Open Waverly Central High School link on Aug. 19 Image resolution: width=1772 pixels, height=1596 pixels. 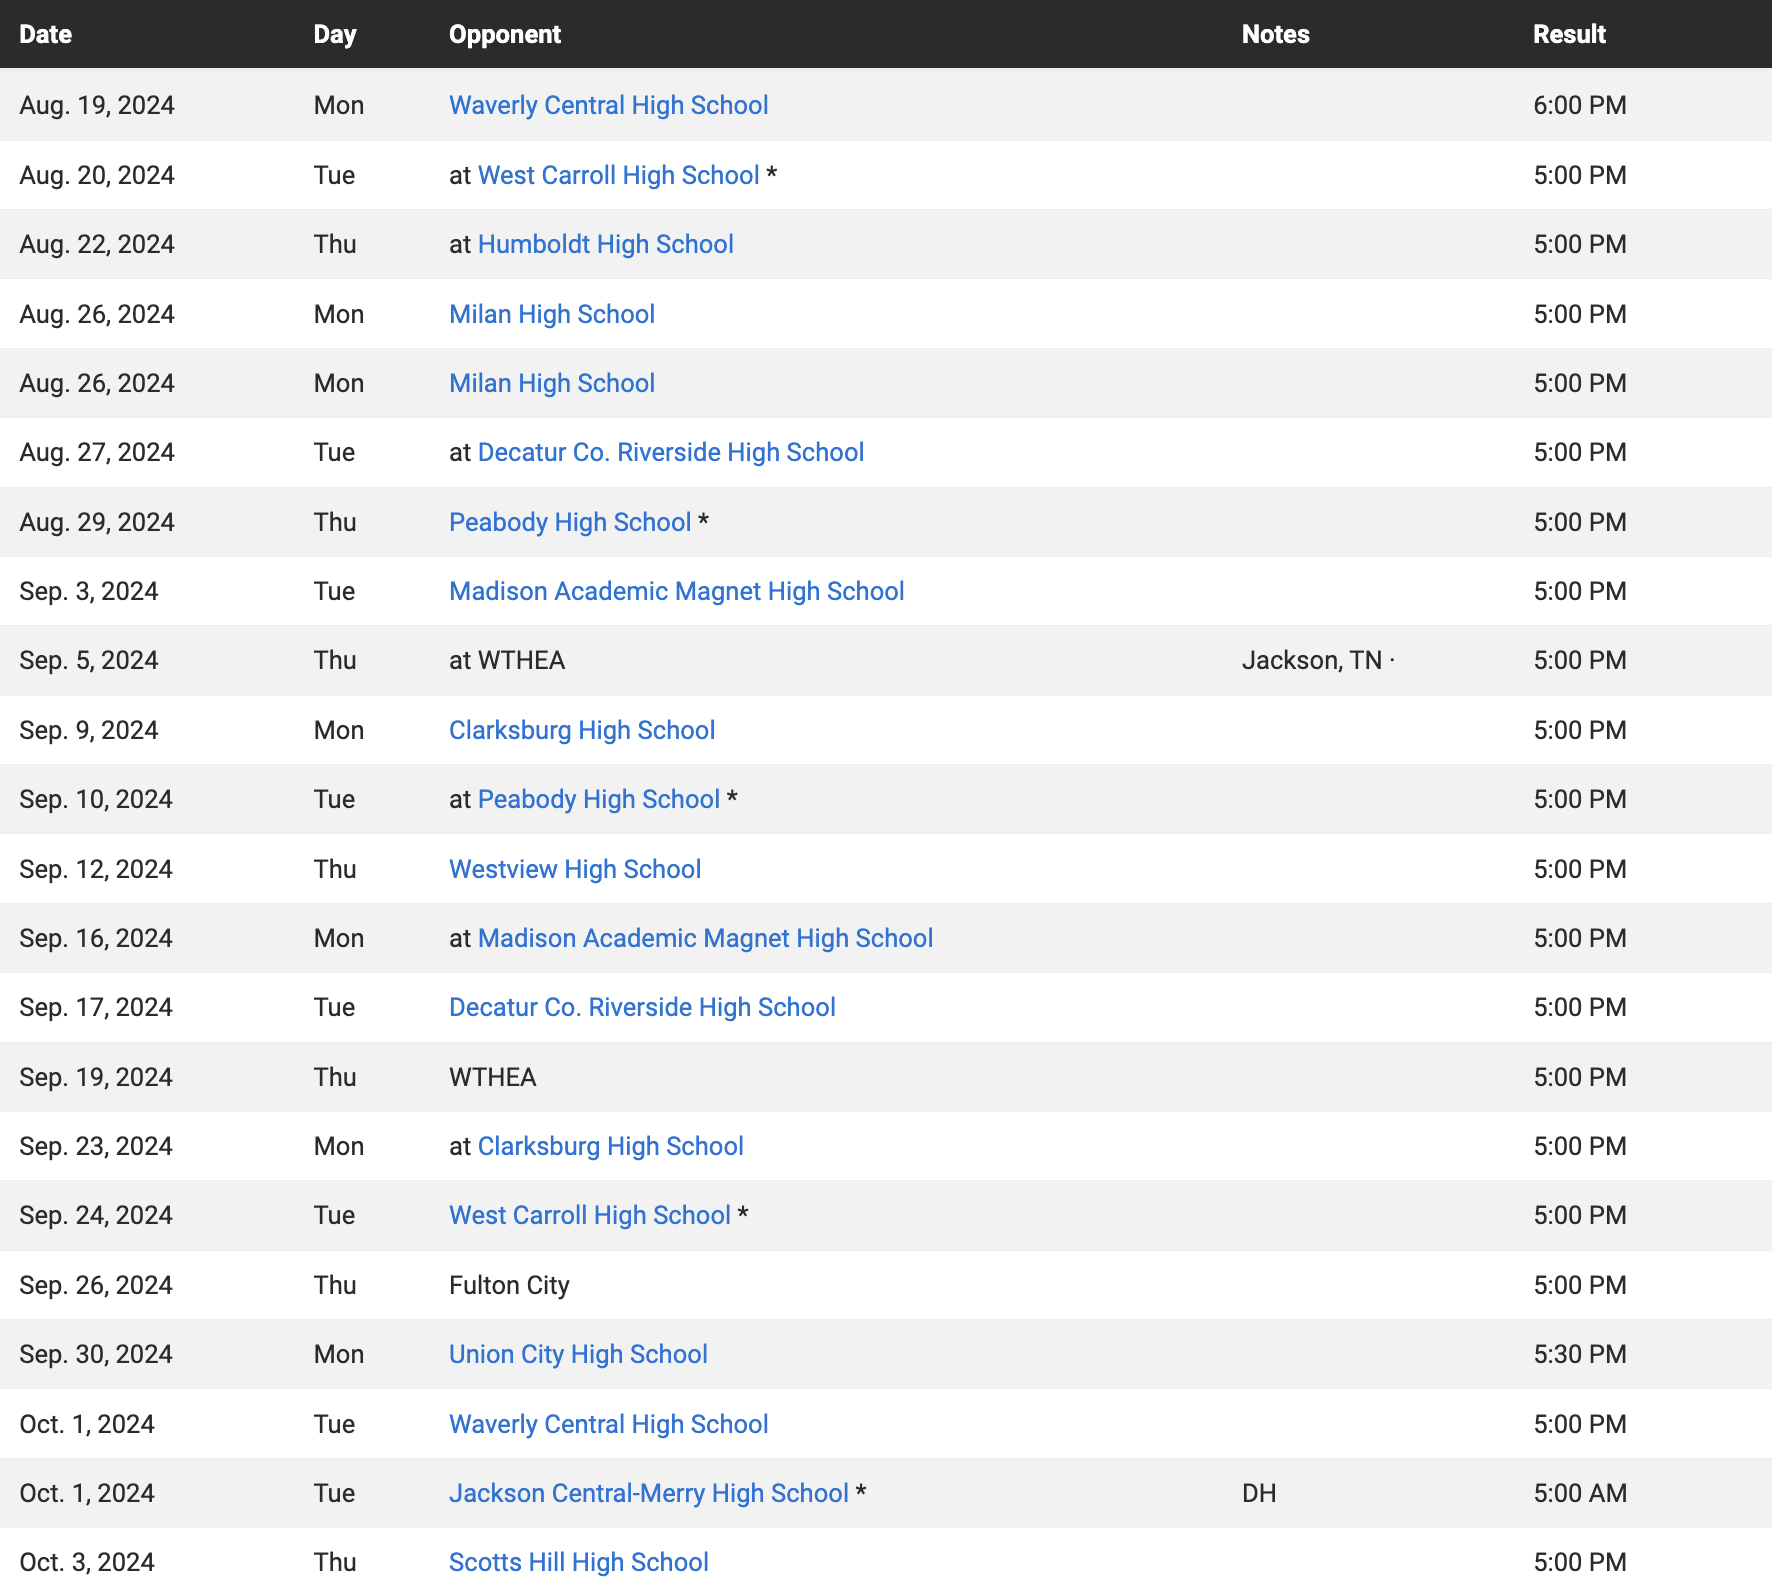[x=608, y=105]
